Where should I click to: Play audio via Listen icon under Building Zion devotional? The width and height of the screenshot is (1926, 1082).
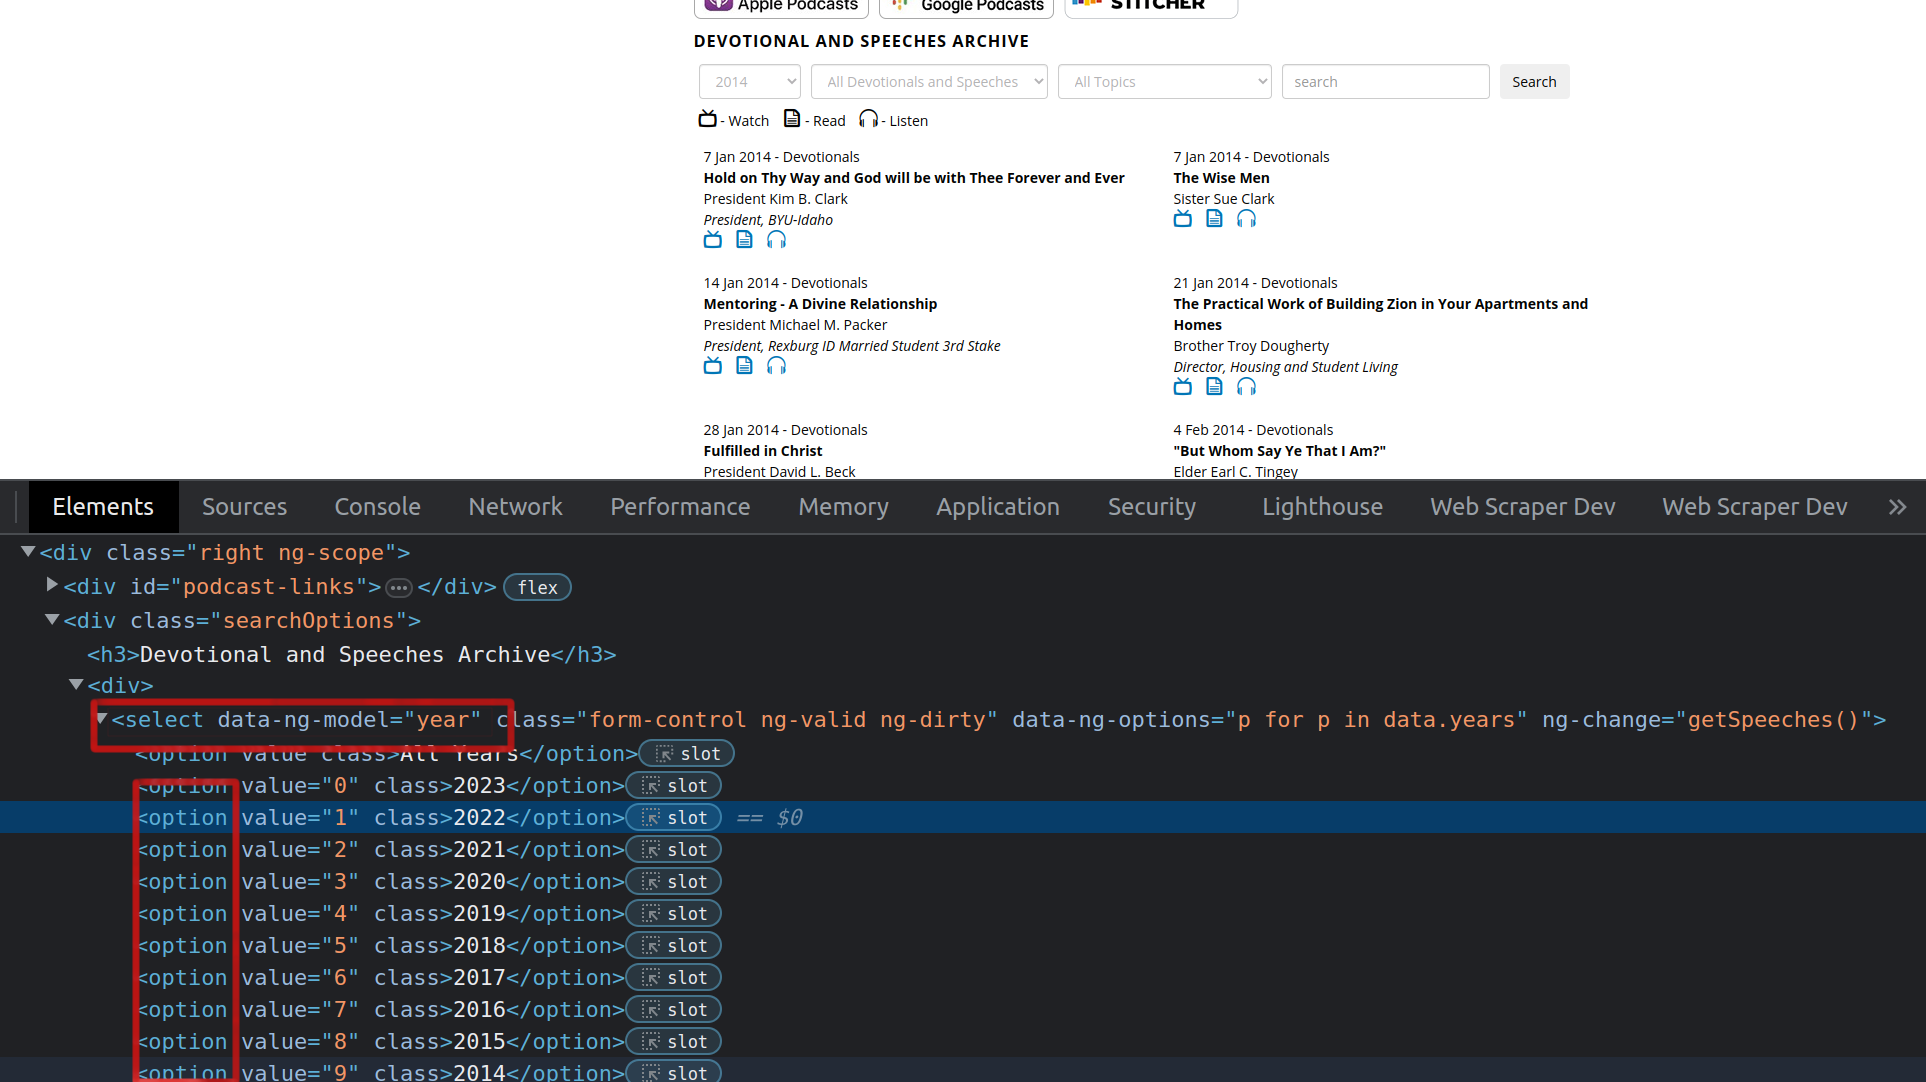(x=1246, y=386)
